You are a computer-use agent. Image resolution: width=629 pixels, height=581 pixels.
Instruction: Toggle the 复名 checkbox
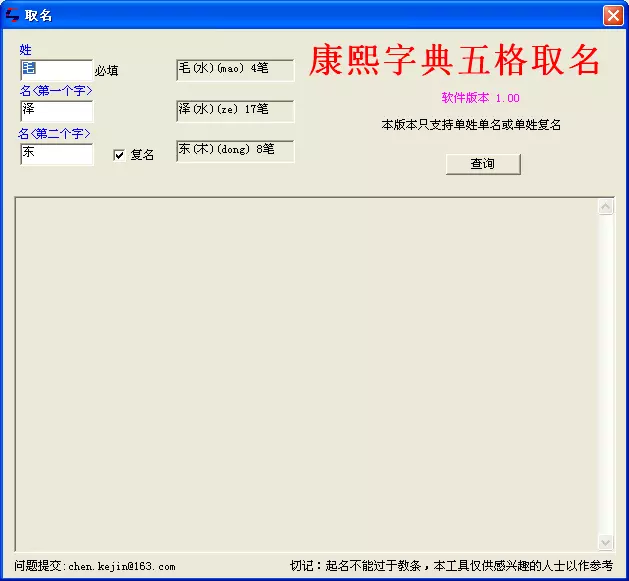[119, 155]
